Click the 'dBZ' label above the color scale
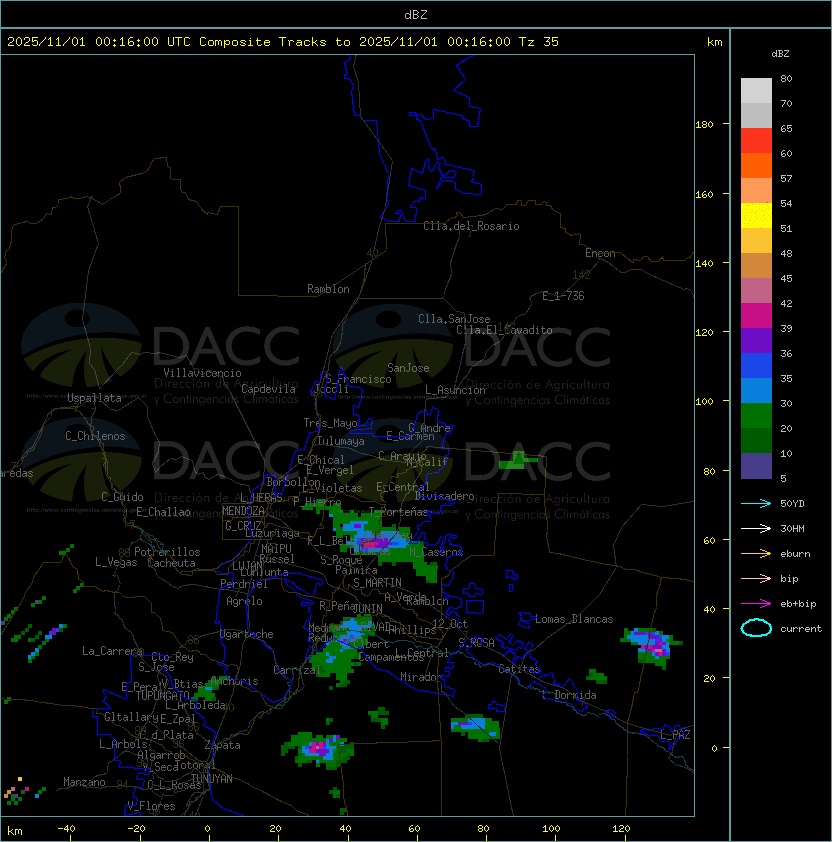 (780, 54)
